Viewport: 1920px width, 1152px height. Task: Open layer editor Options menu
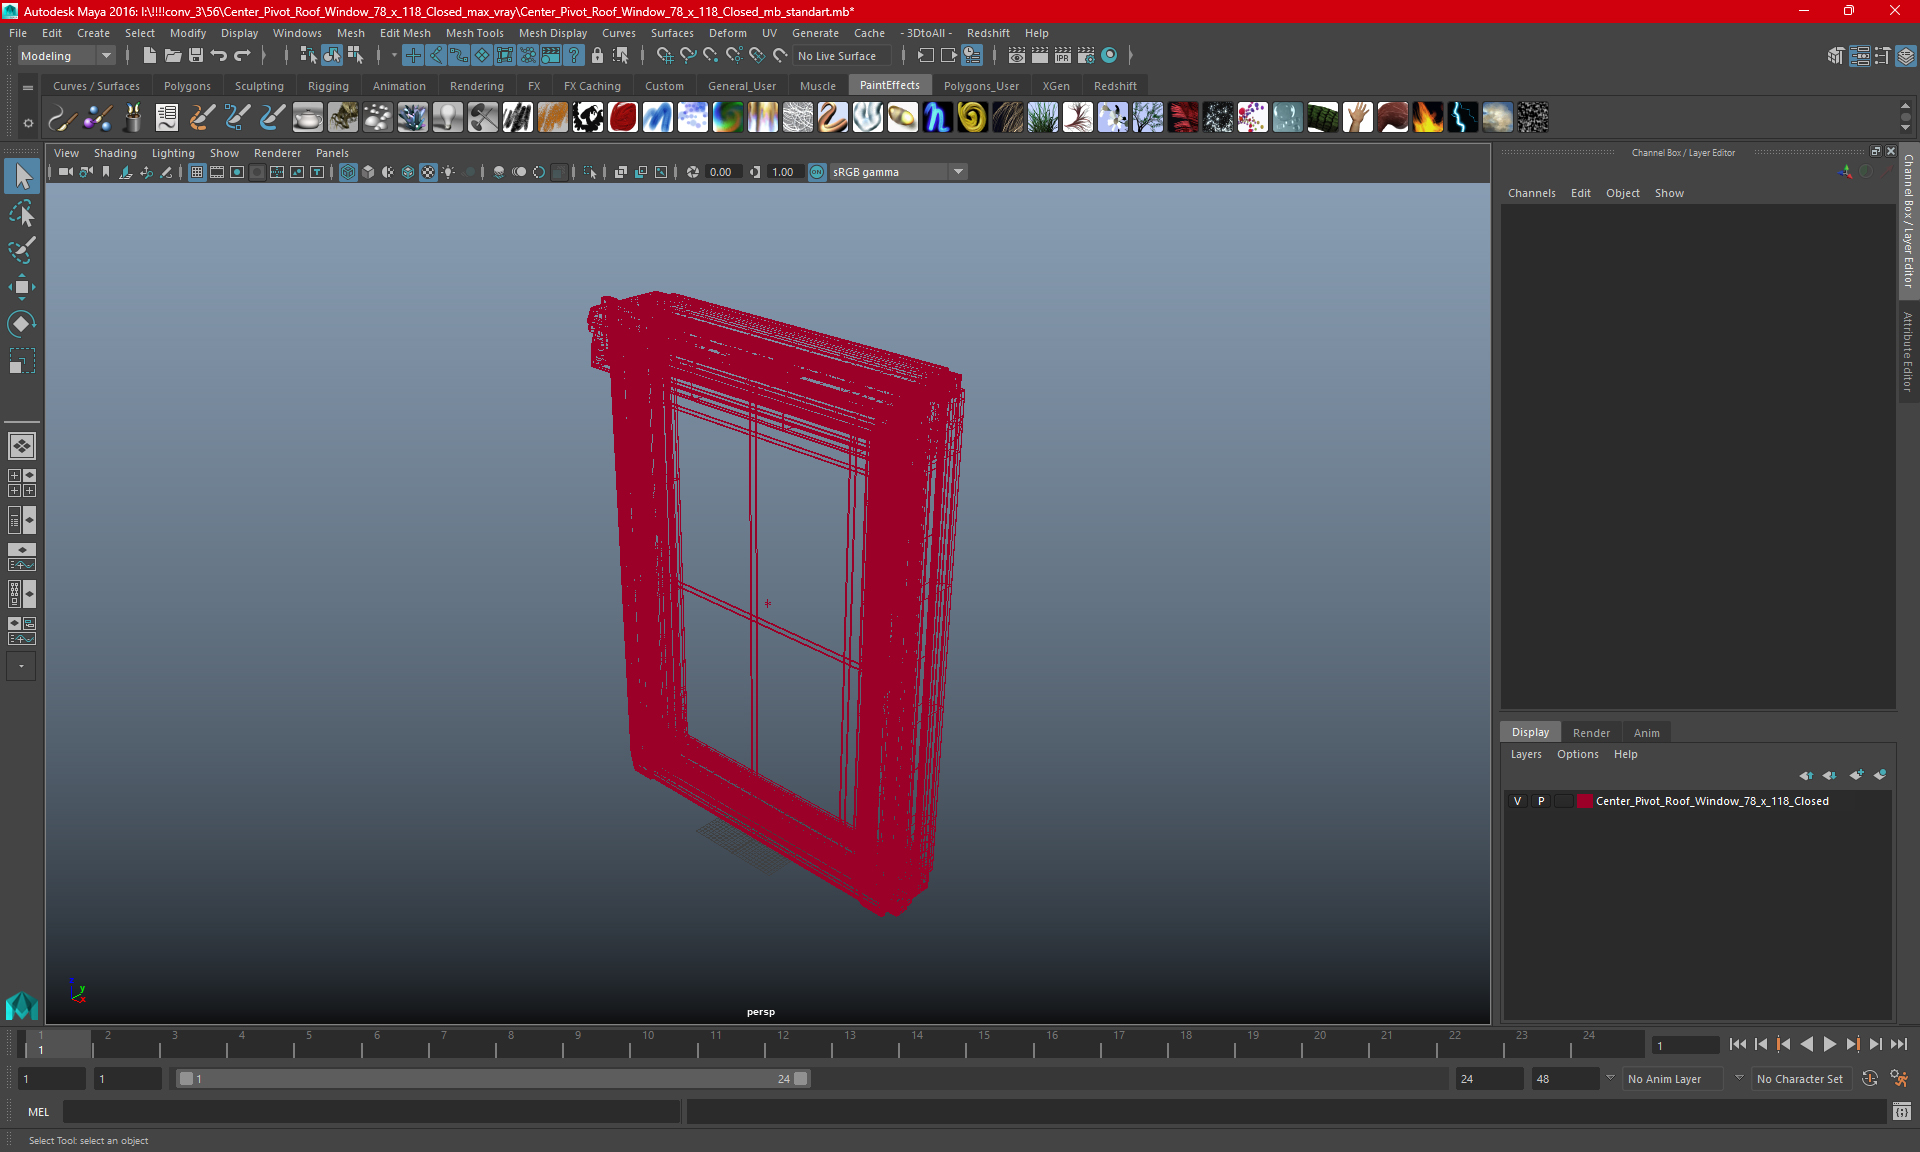pyautogui.click(x=1577, y=754)
